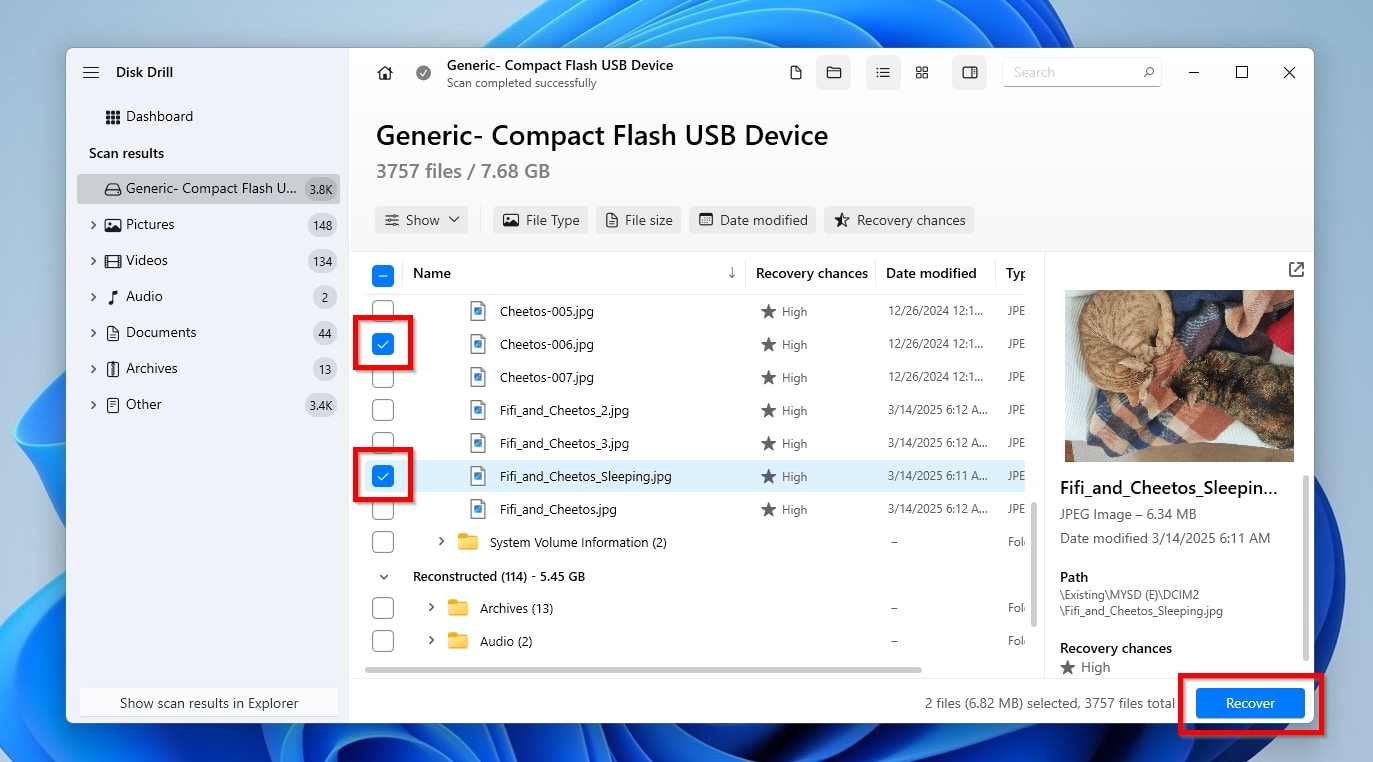The image size is (1373, 762).
Task: Click Show scan results in Explorer
Action: click(x=208, y=703)
